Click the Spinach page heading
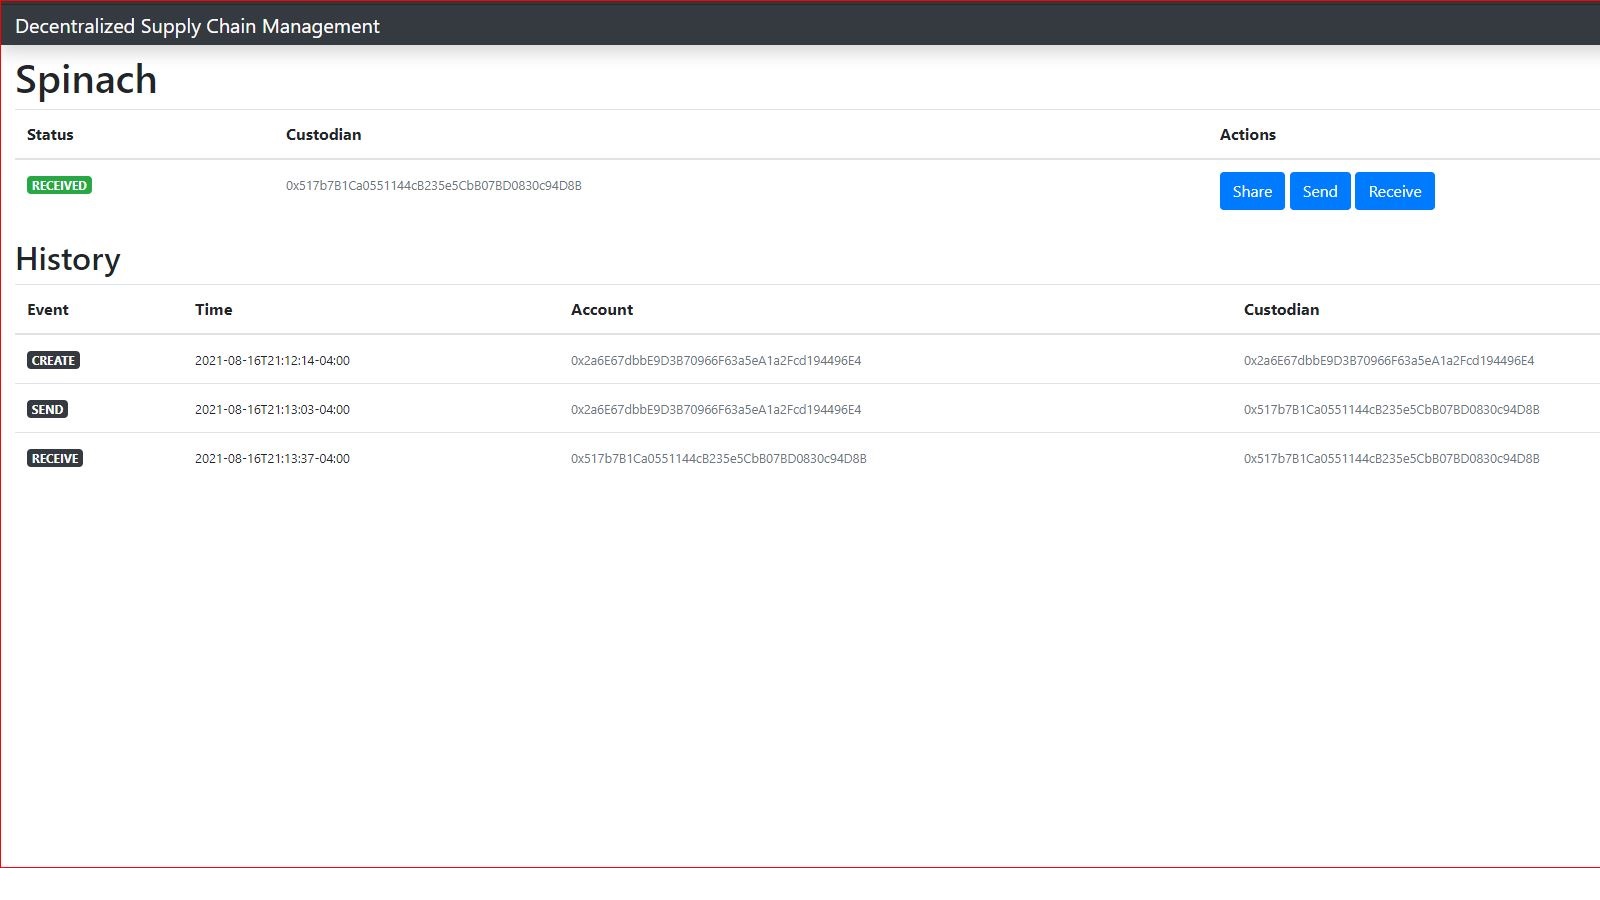Screen dimensions: 1600x900 [86, 80]
